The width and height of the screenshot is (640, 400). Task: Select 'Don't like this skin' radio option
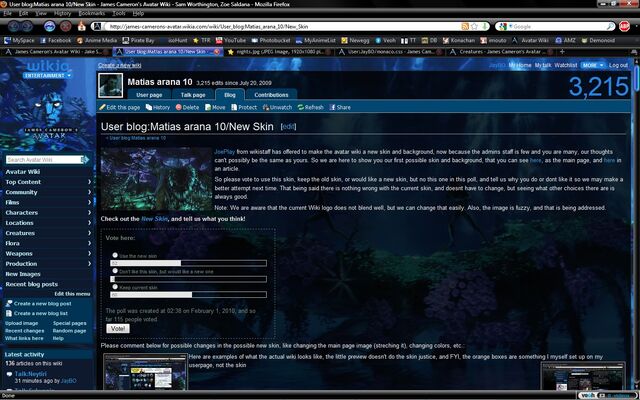(x=115, y=271)
